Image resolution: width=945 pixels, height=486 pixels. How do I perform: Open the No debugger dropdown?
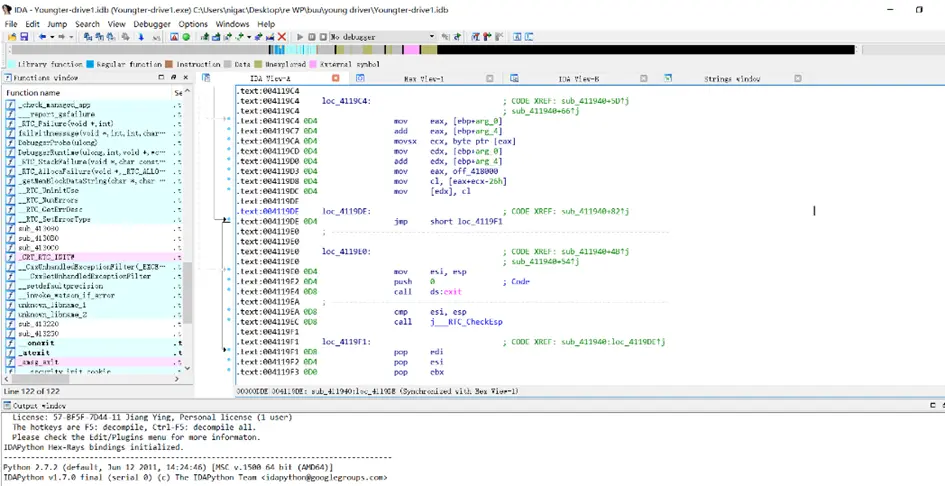point(432,37)
